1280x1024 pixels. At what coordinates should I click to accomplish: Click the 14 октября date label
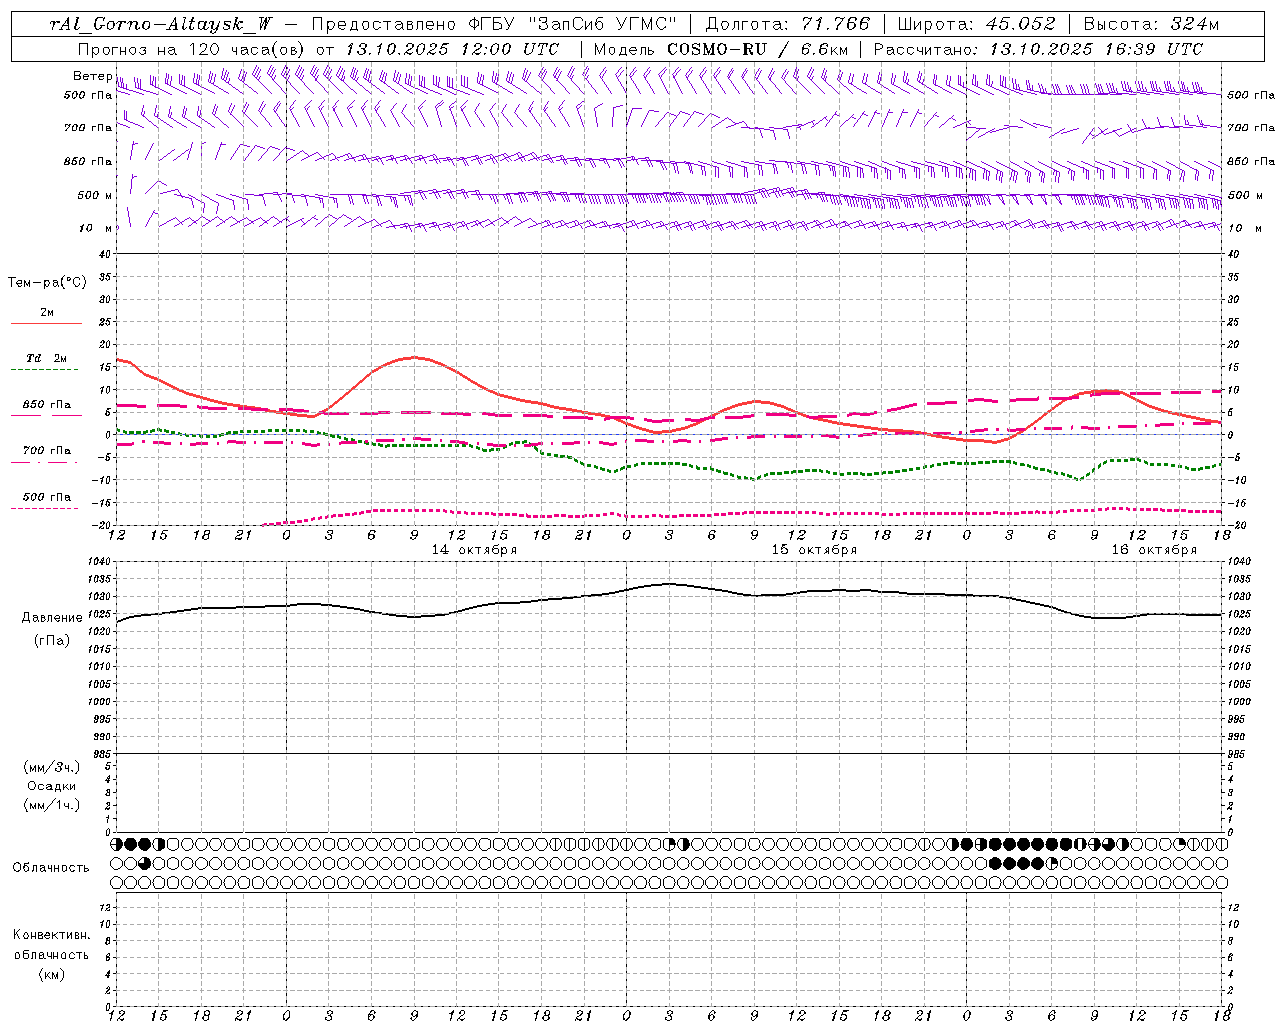pyautogui.click(x=474, y=549)
